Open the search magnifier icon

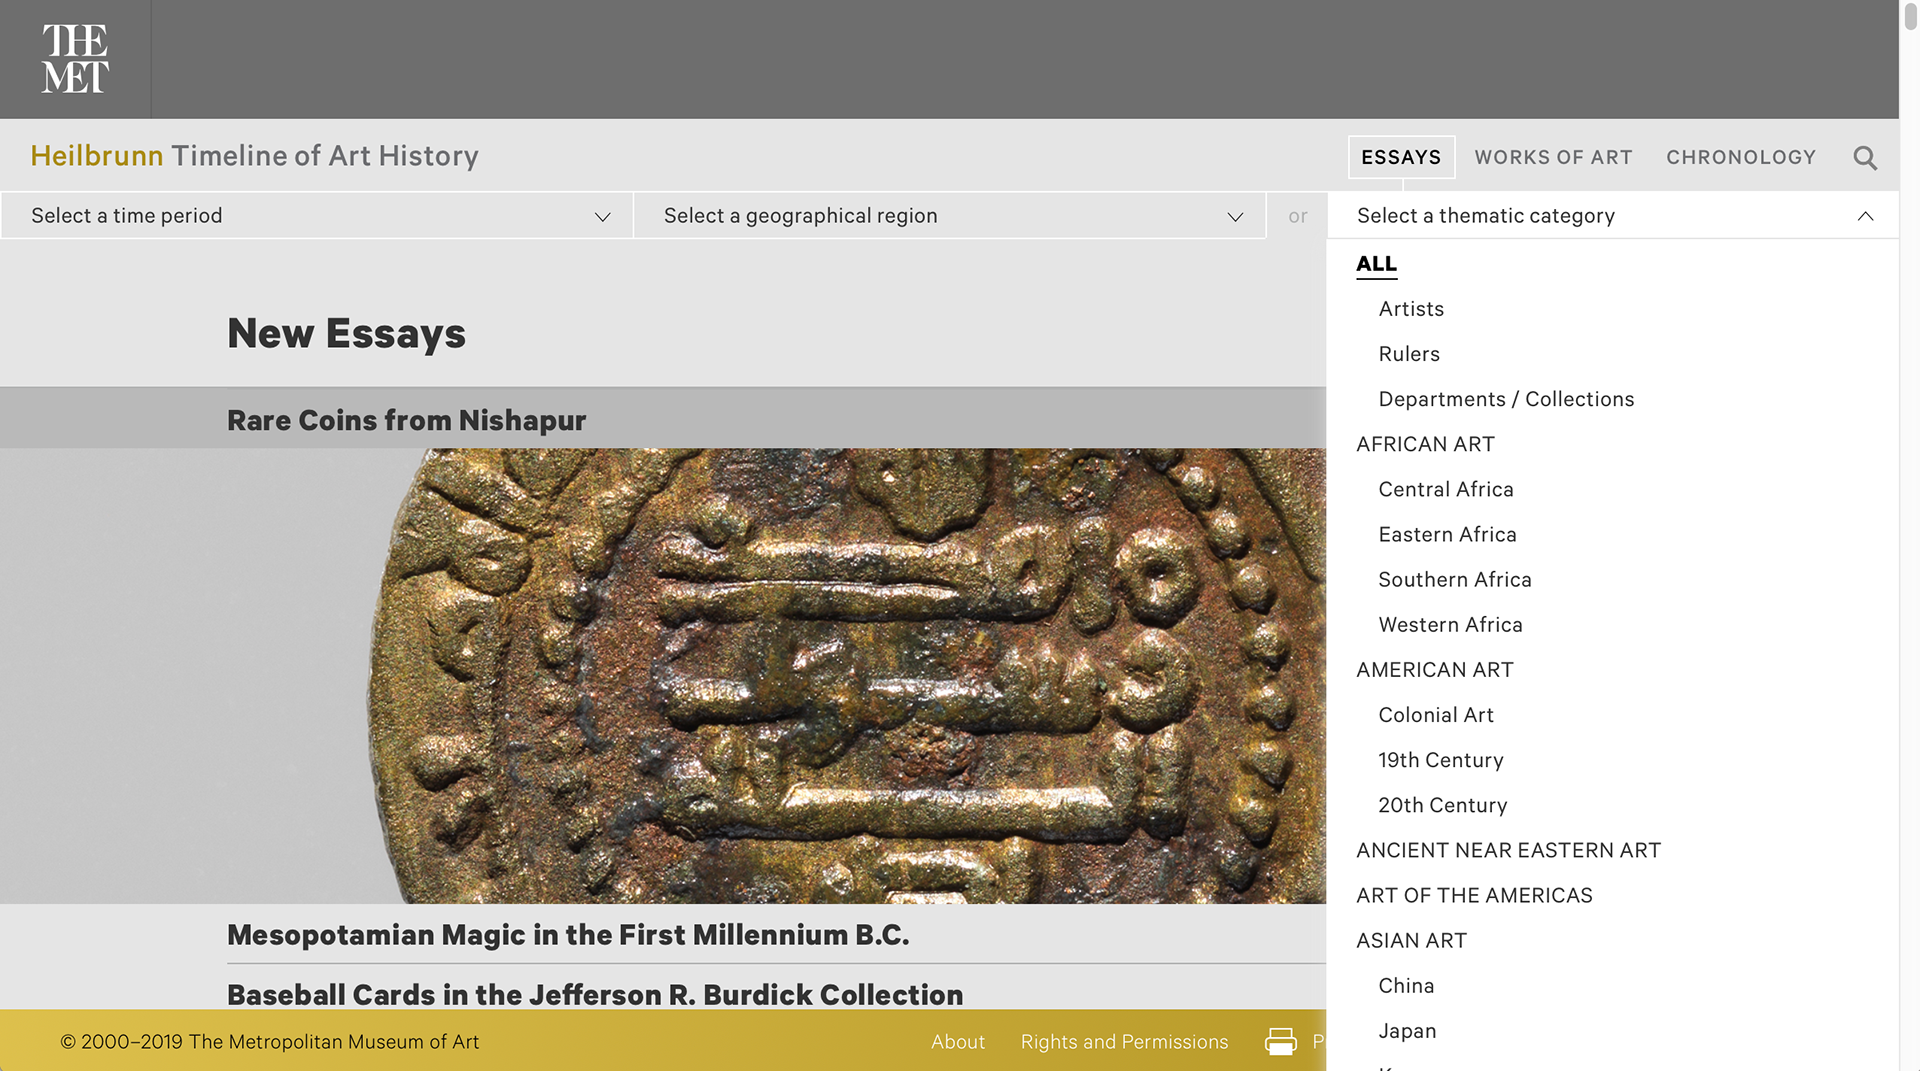click(1864, 157)
